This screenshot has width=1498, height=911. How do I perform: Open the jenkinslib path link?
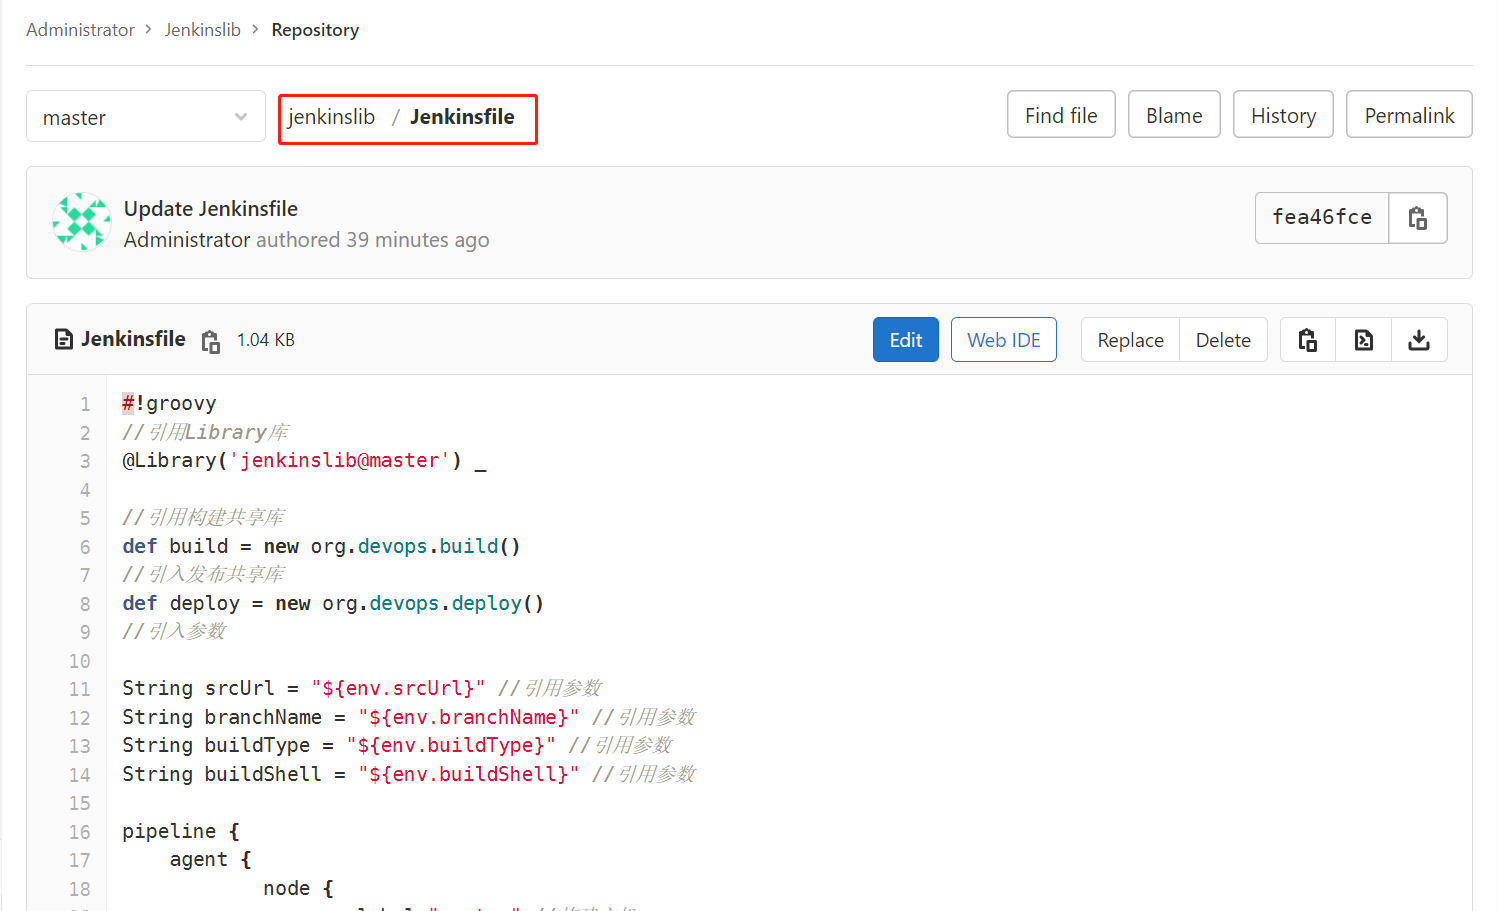(x=332, y=117)
